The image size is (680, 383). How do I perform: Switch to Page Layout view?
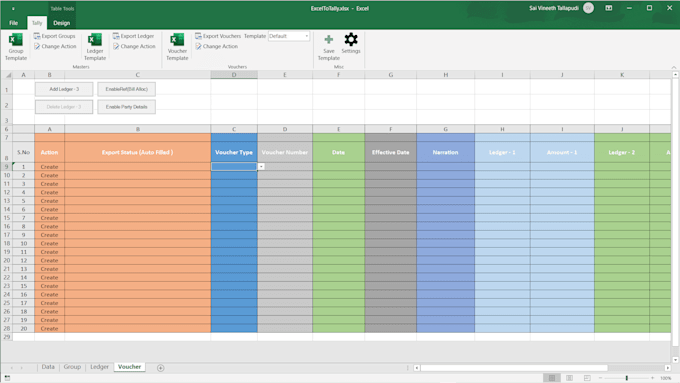(569, 378)
